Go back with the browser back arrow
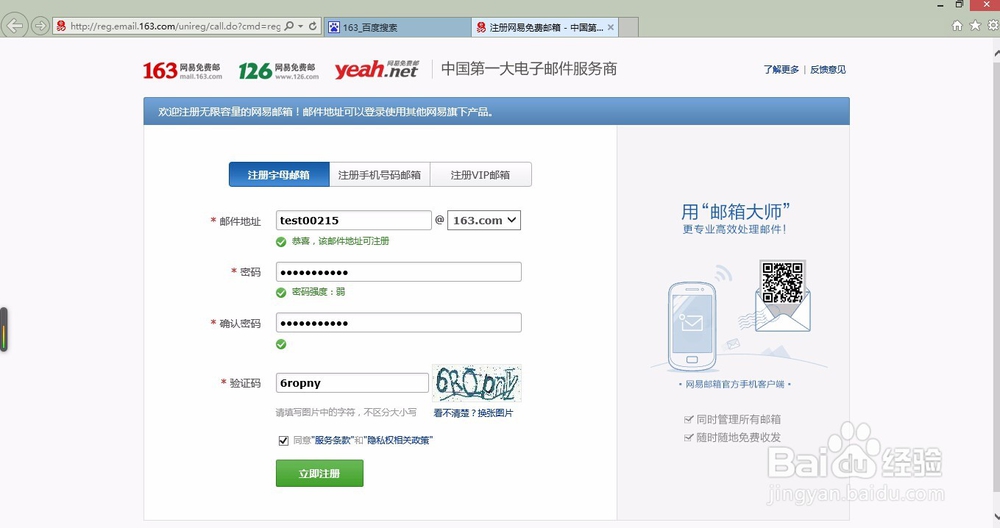 click(14, 26)
